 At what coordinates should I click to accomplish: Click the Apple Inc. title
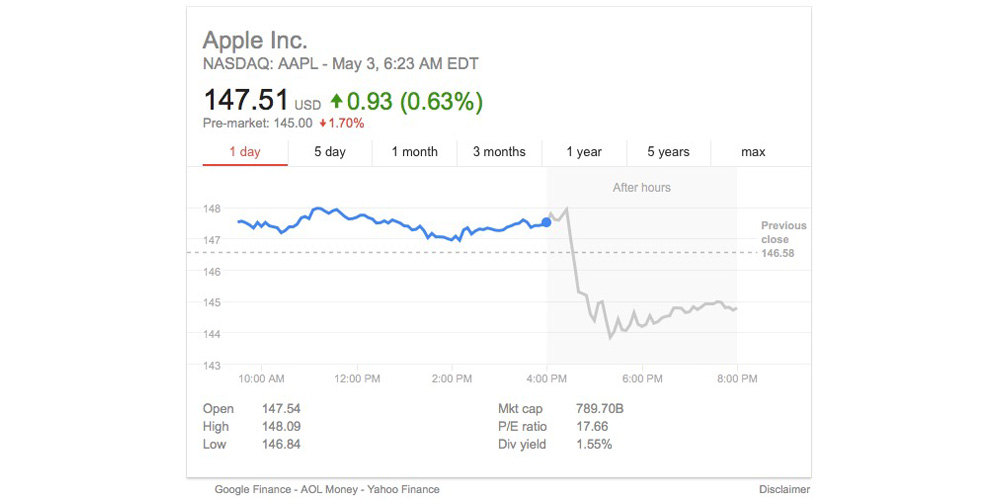point(255,41)
